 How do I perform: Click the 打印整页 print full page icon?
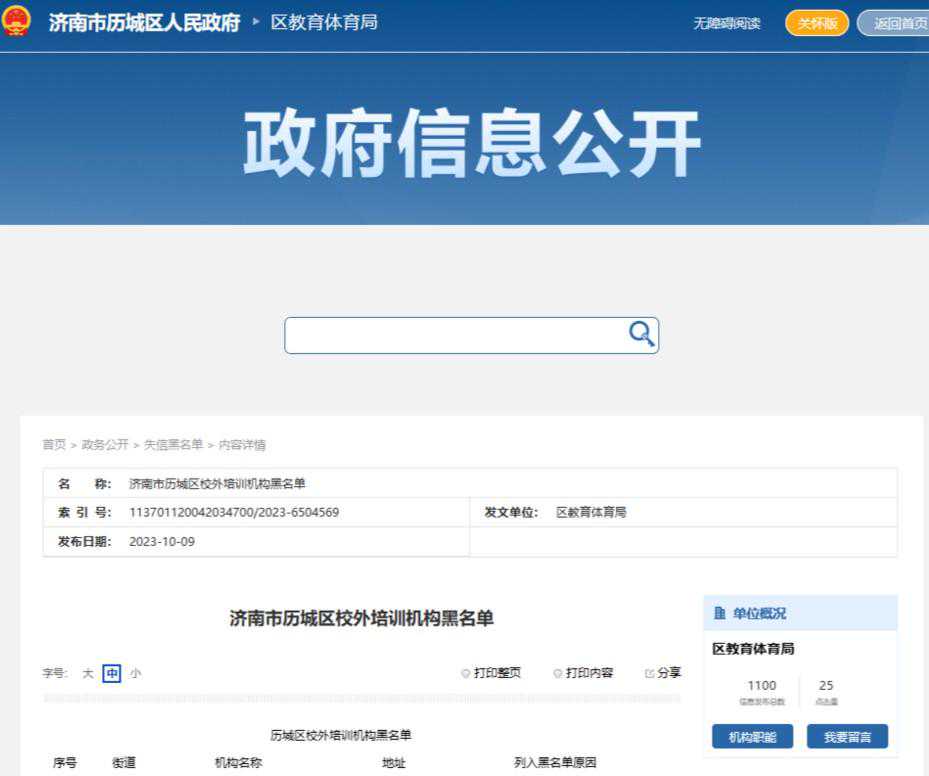(466, 673)
